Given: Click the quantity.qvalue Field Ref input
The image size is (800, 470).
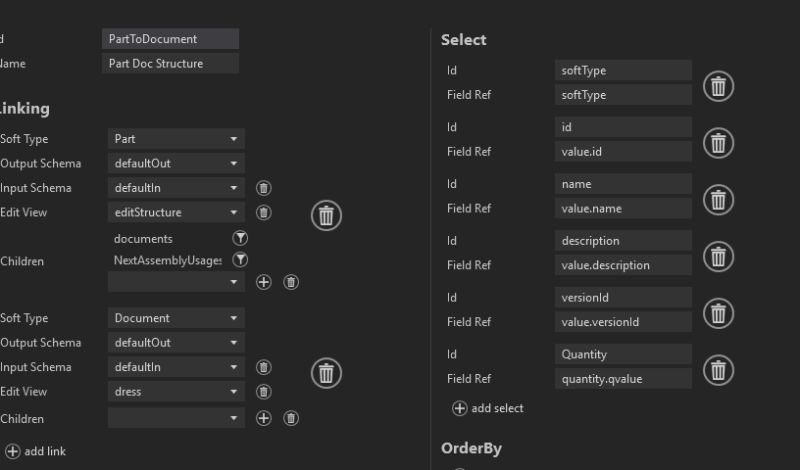Looking at the screenshot, I should pyautogui.click(x=623, y=378).
